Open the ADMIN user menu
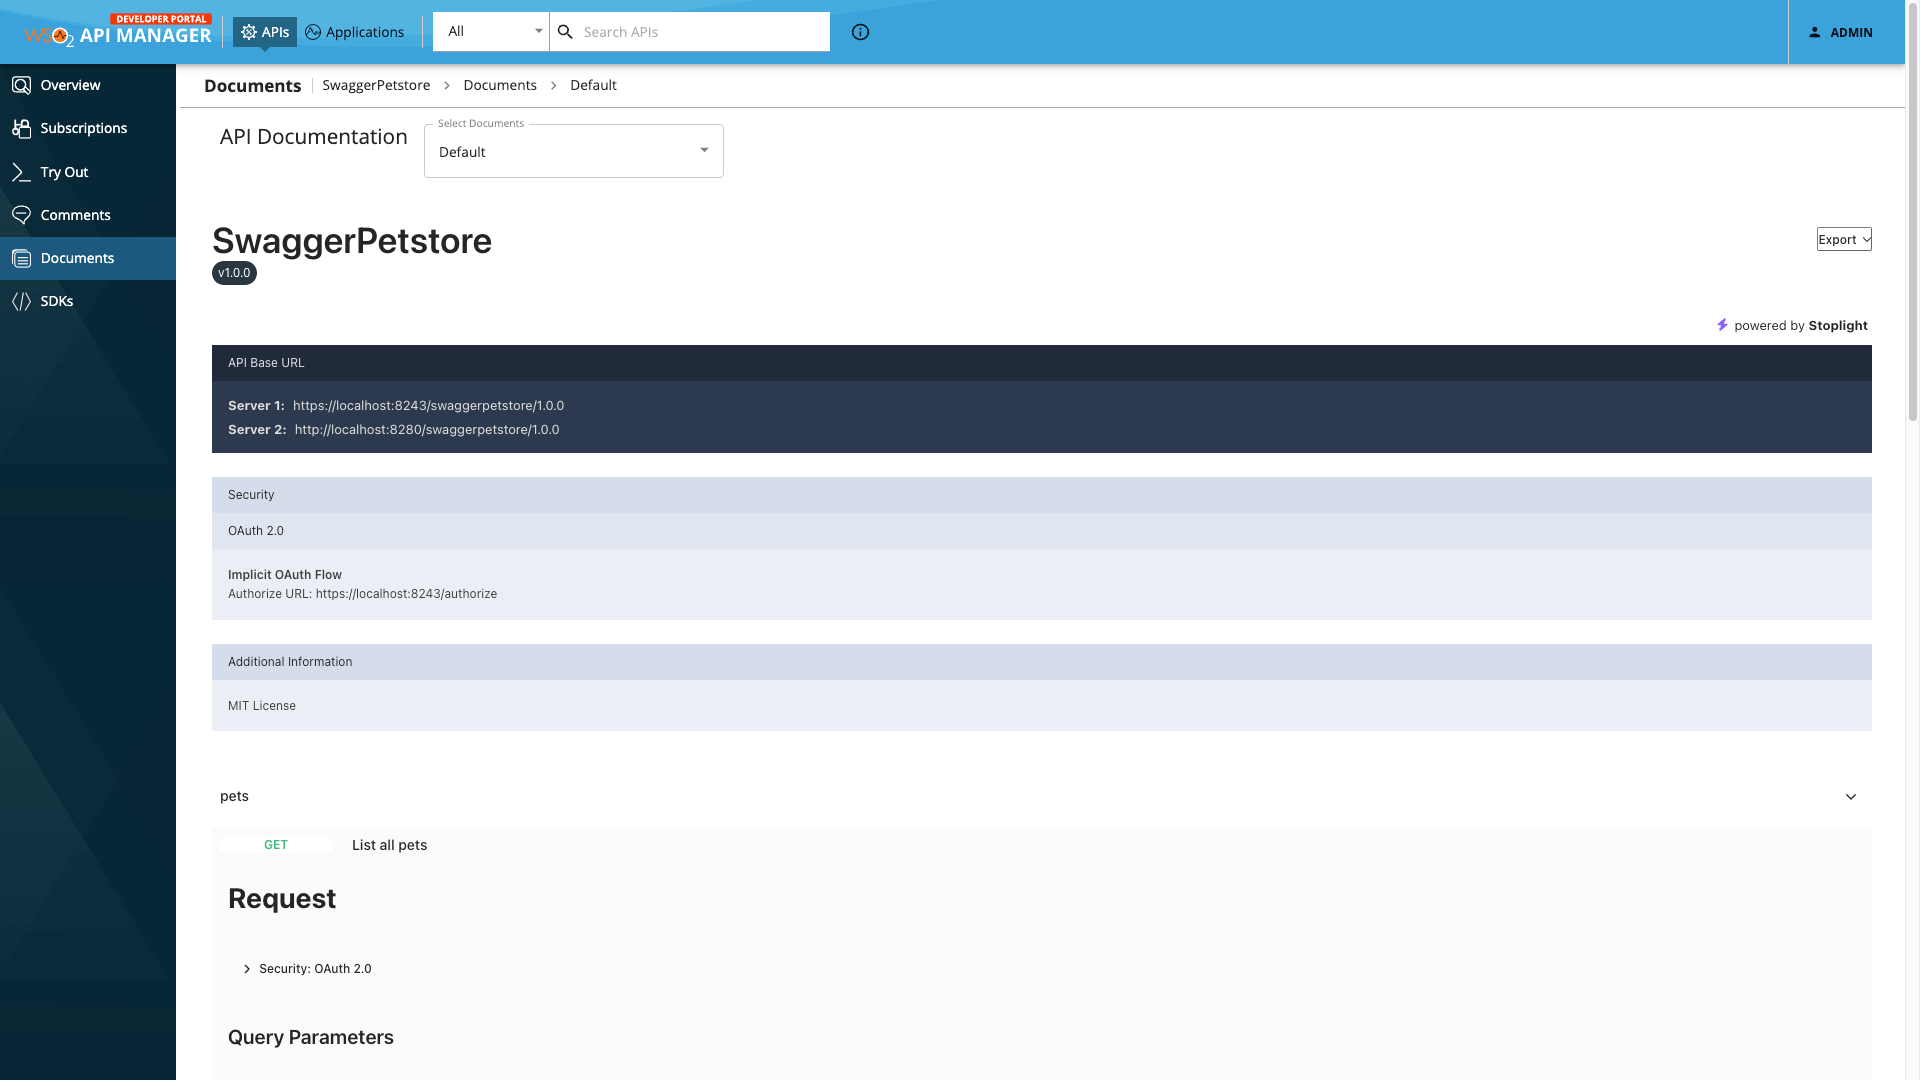This screenshot has height=1080, width=1920. (1840, 32)
